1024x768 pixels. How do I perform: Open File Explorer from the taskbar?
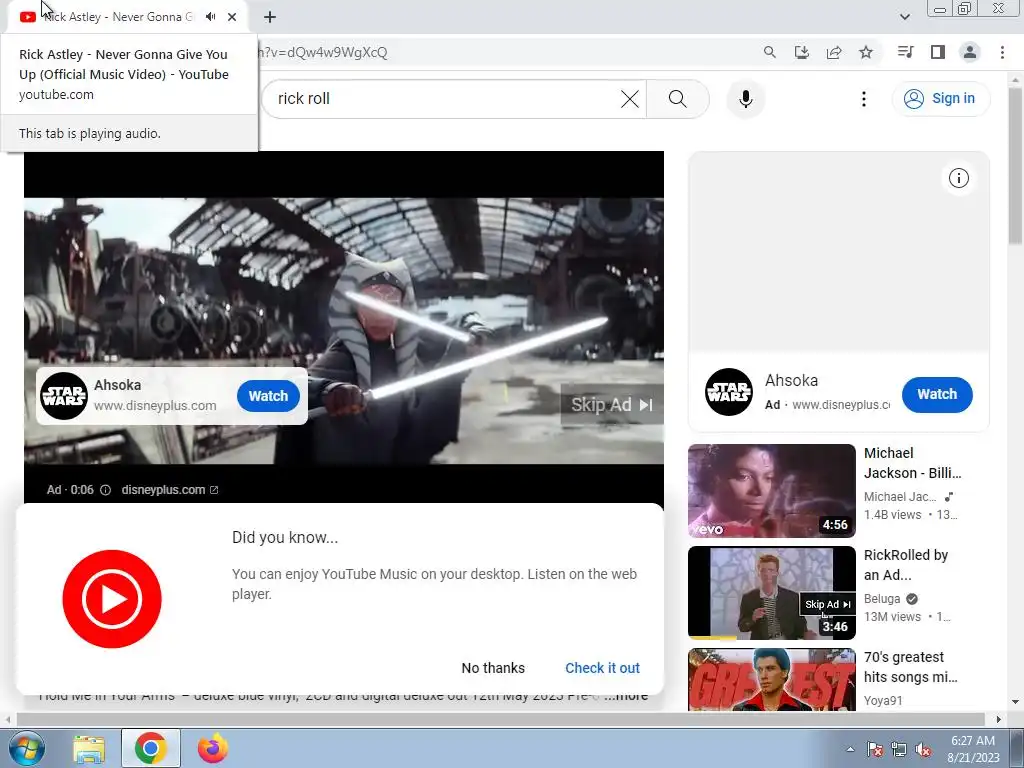(x=88, y=748)
